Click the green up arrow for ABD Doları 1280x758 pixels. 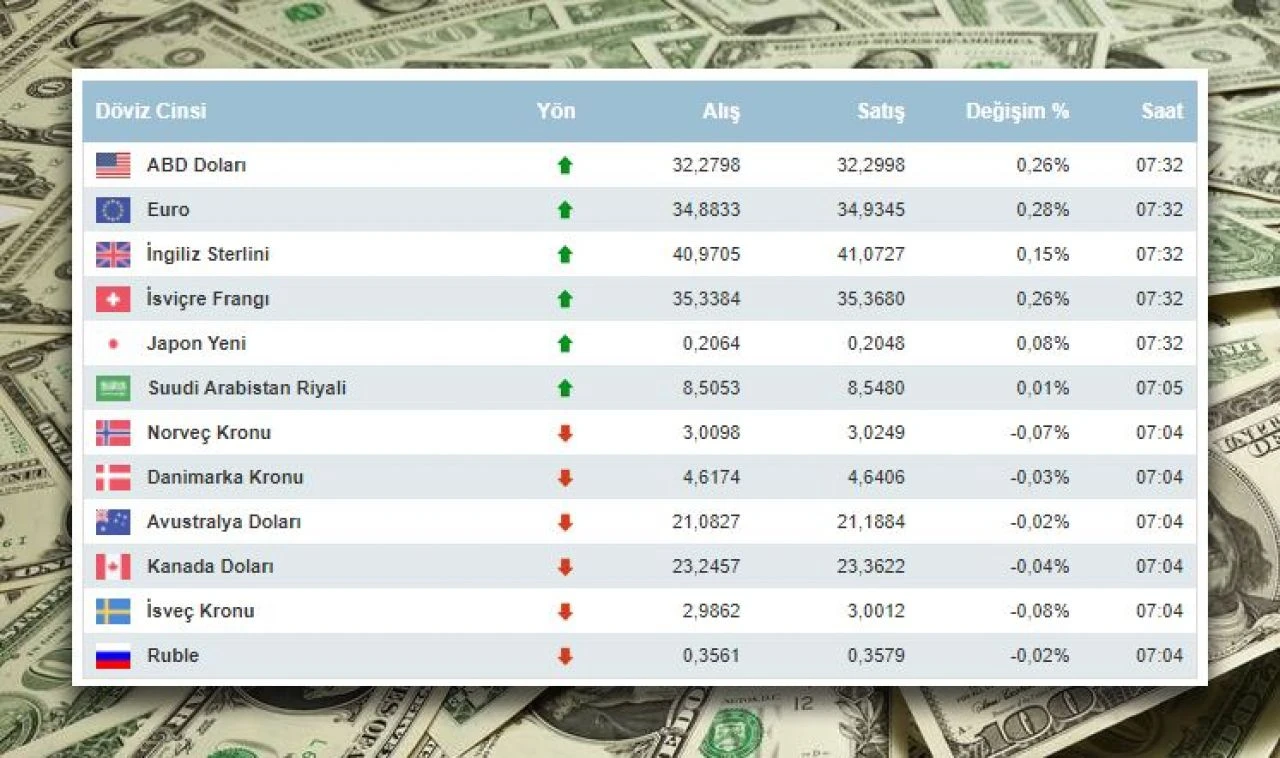[x=566, y=165]
